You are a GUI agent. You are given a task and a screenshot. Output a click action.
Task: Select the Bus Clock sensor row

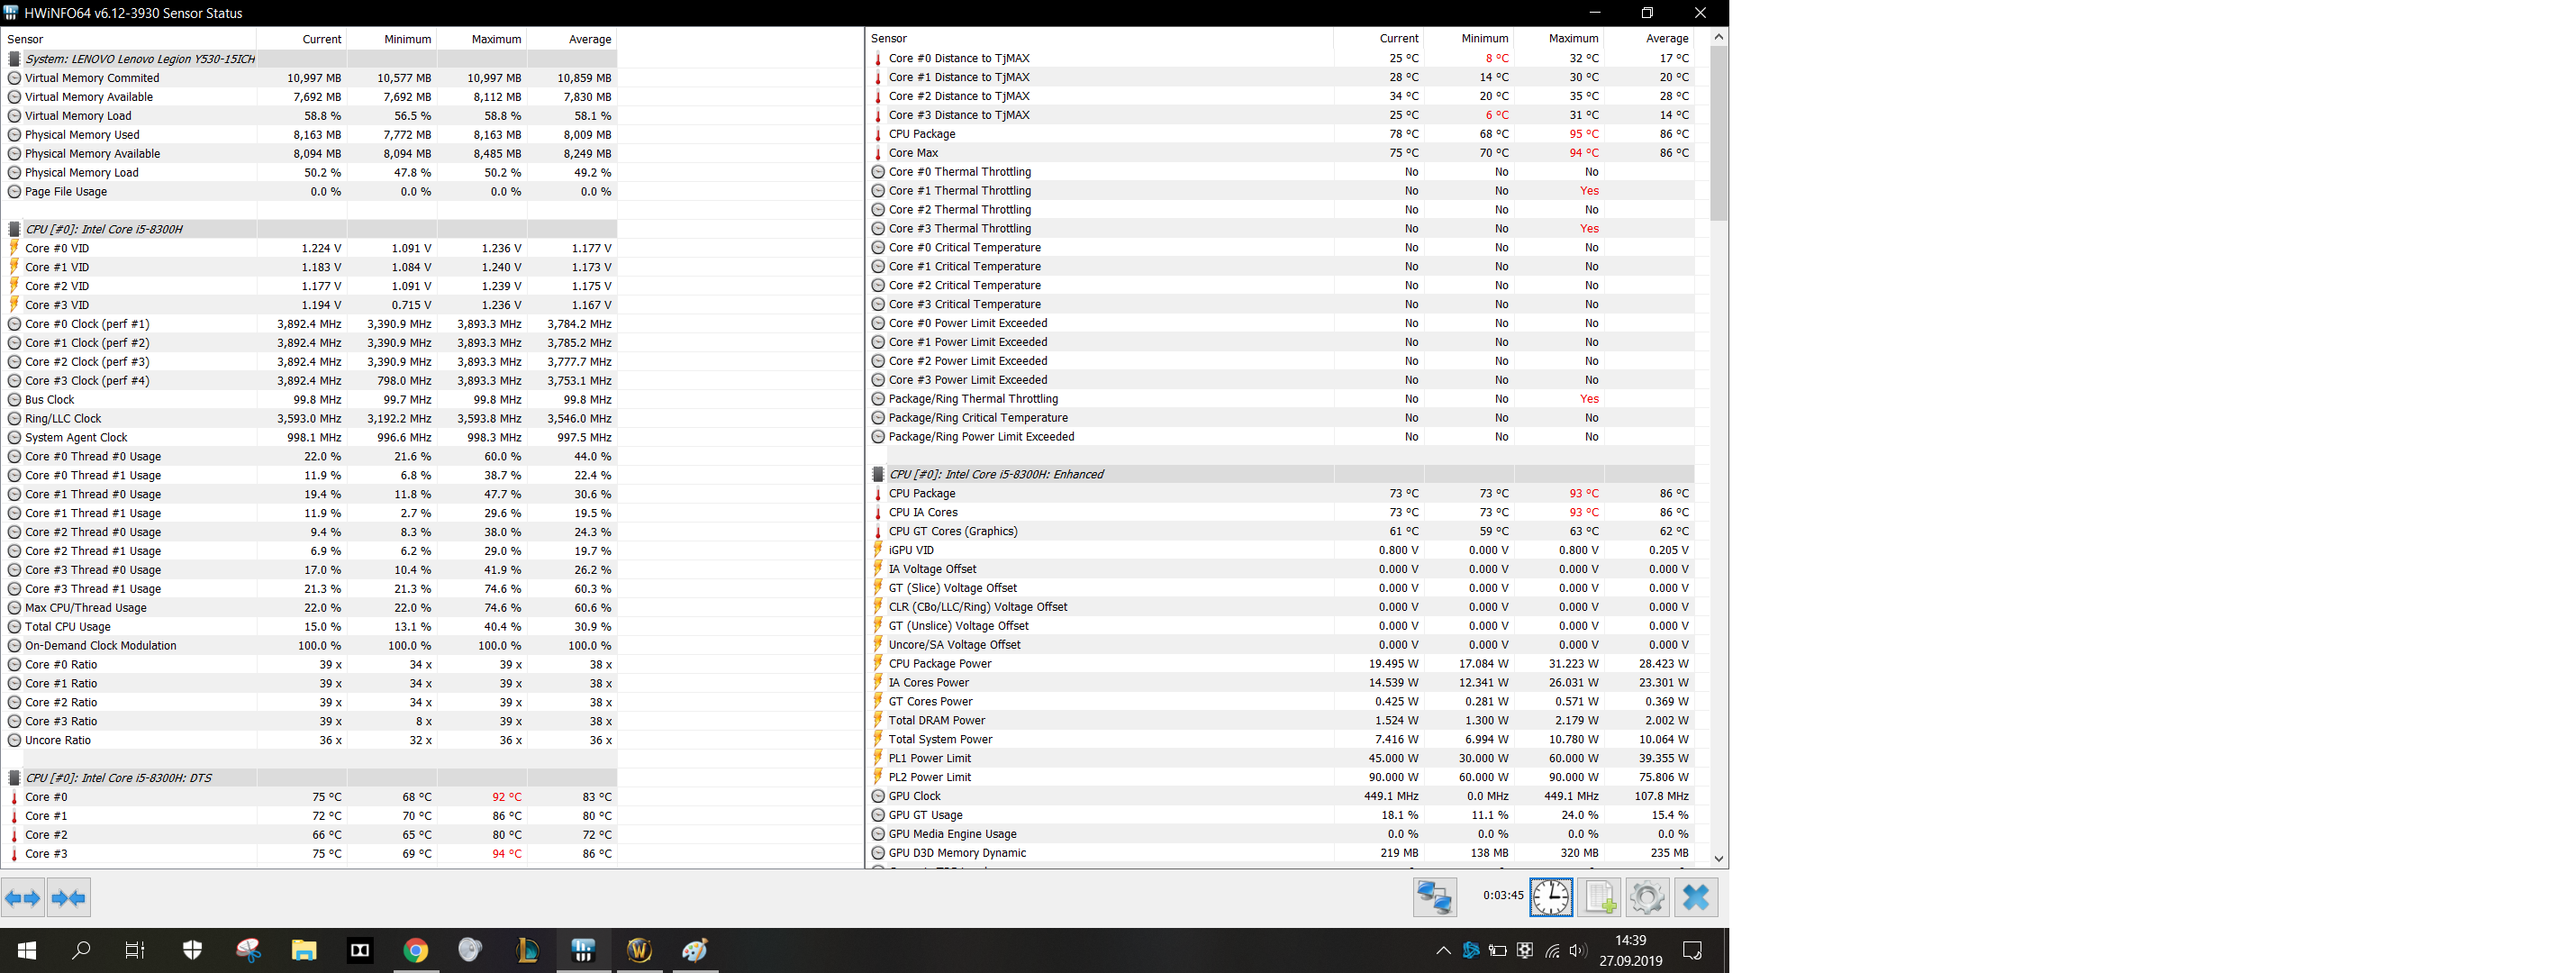click(x=311, y=400)
